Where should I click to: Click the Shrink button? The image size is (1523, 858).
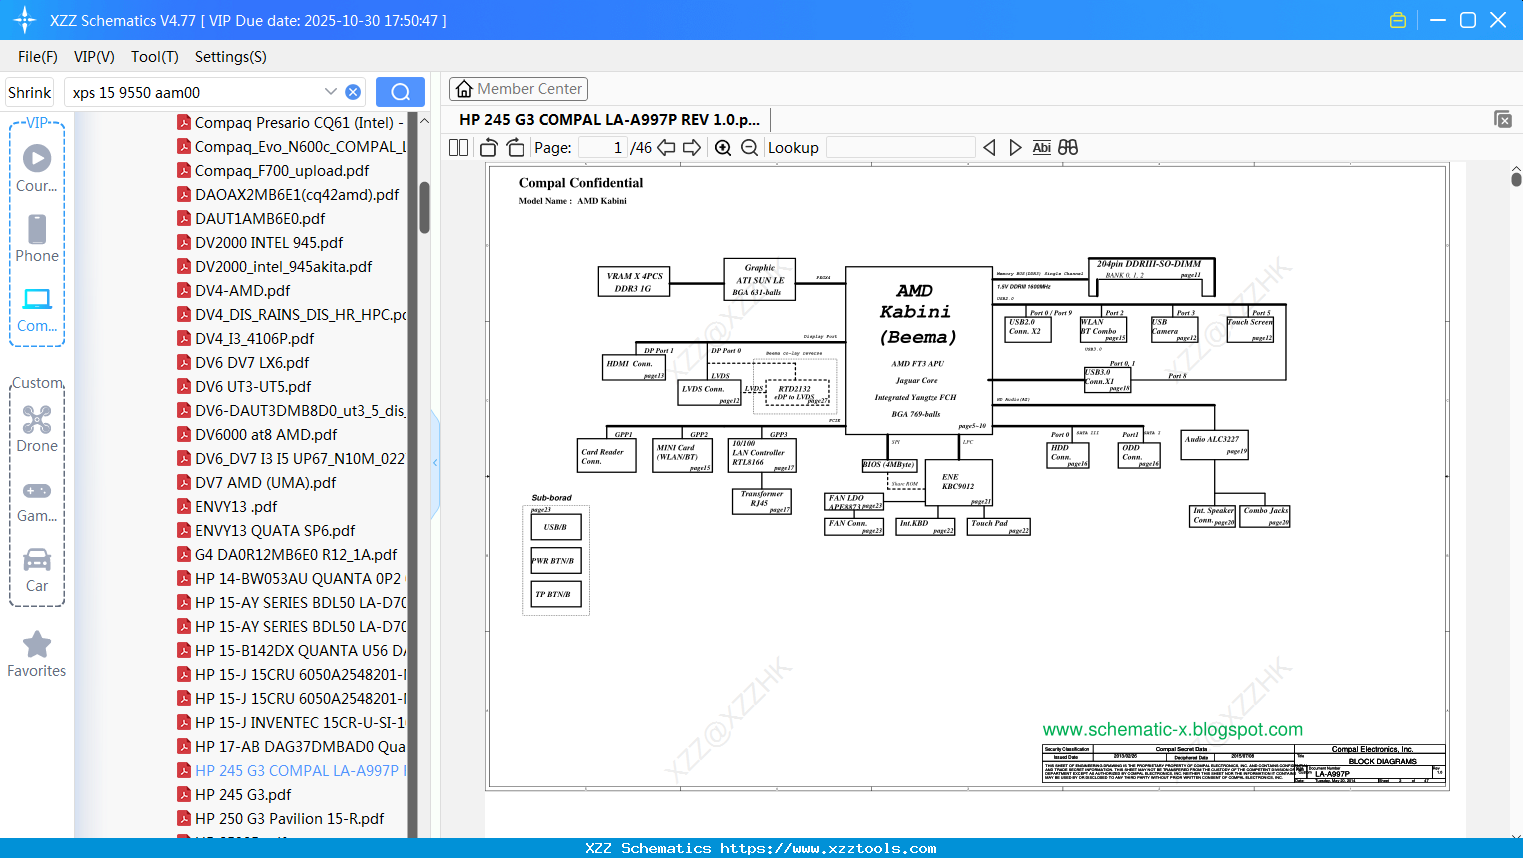[29, 92]
